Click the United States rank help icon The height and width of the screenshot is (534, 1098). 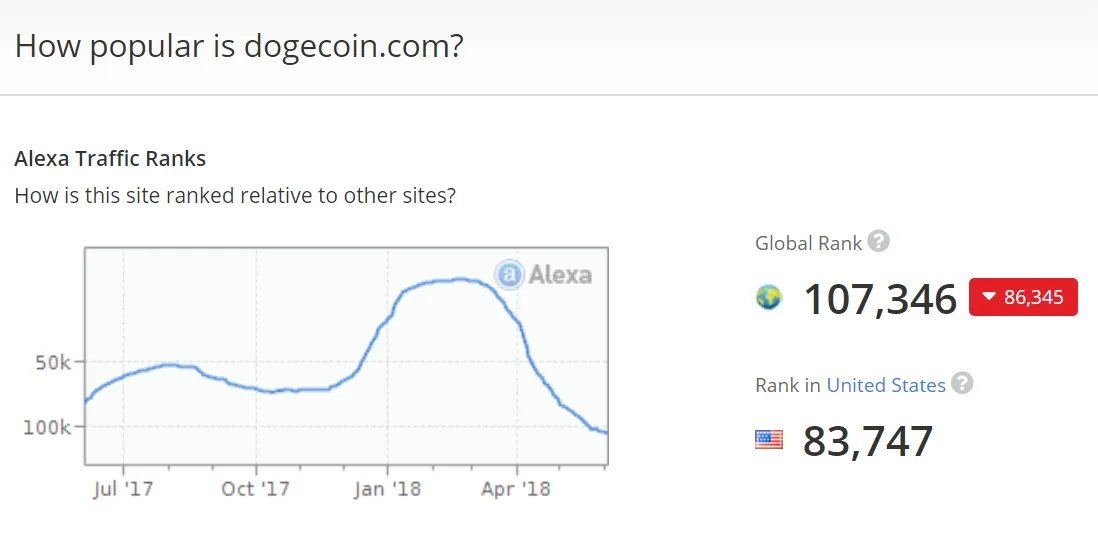[x=962, y=384]
